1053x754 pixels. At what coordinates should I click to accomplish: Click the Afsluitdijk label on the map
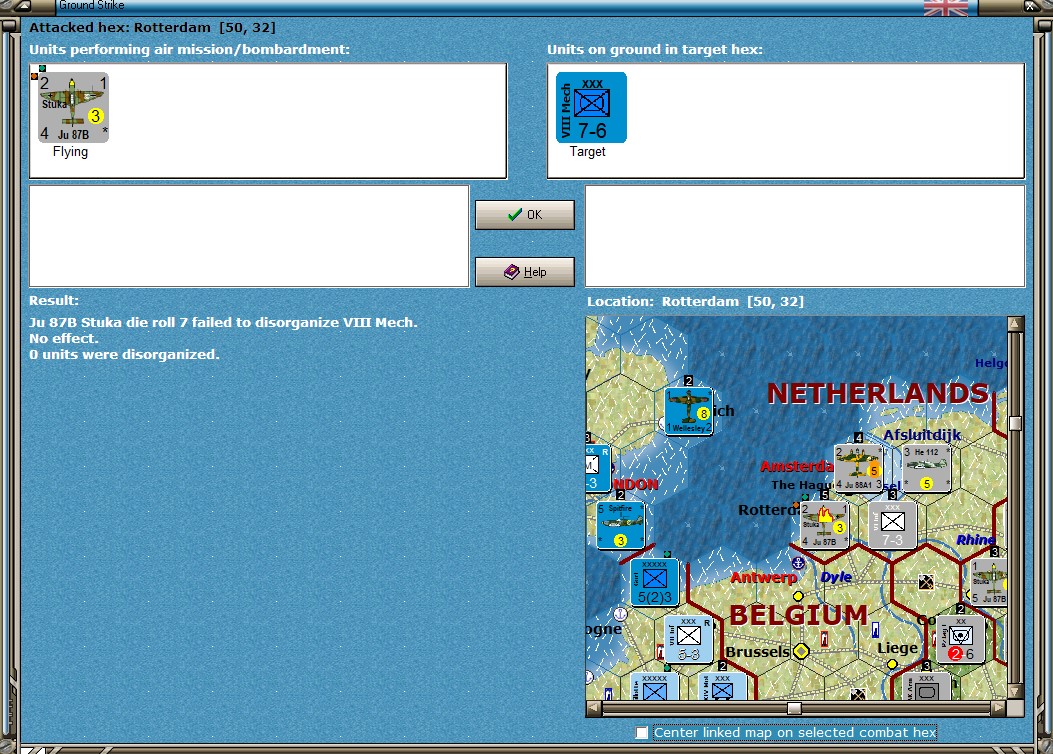(921, 435)
